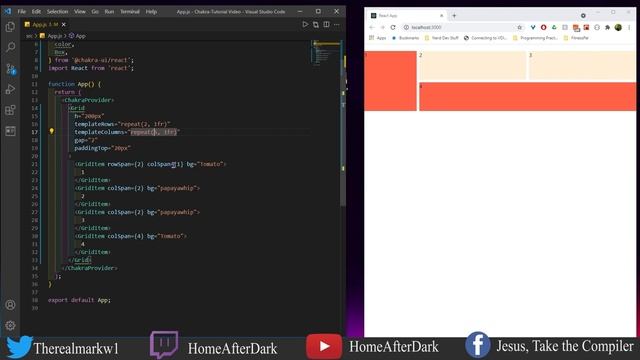Click the papayawhip grid item 3
This screenshot has height=360, width=640.
582,65
